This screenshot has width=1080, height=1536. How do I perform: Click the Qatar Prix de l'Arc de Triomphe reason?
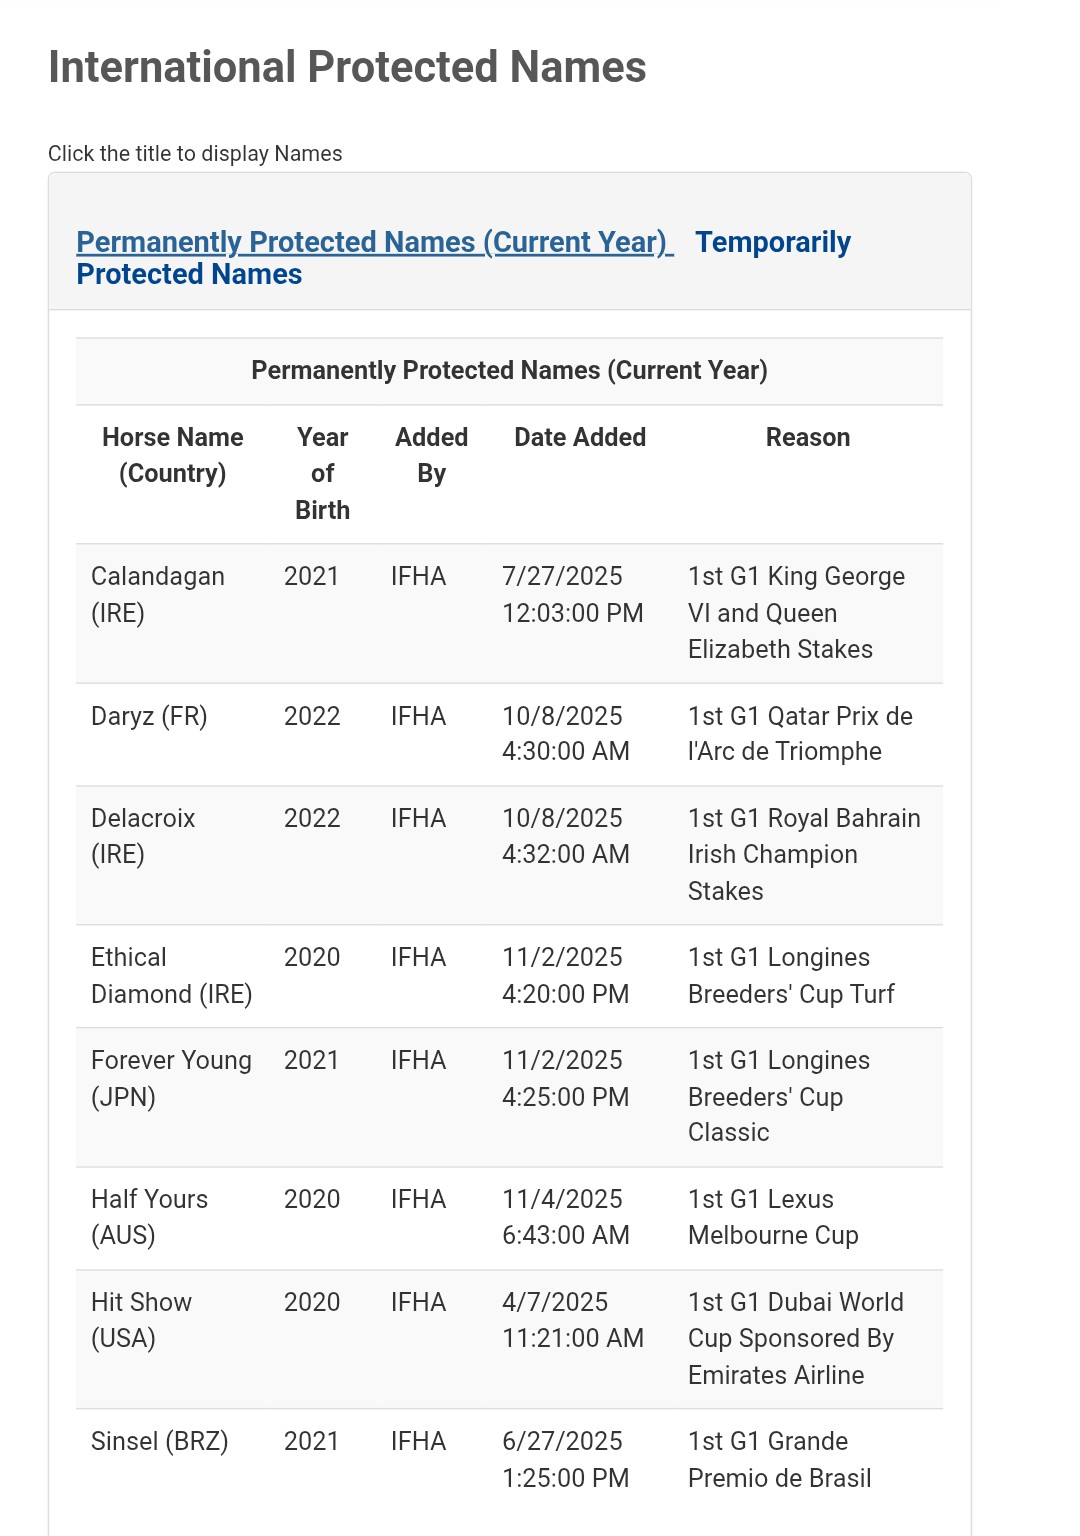click(800, 734)
